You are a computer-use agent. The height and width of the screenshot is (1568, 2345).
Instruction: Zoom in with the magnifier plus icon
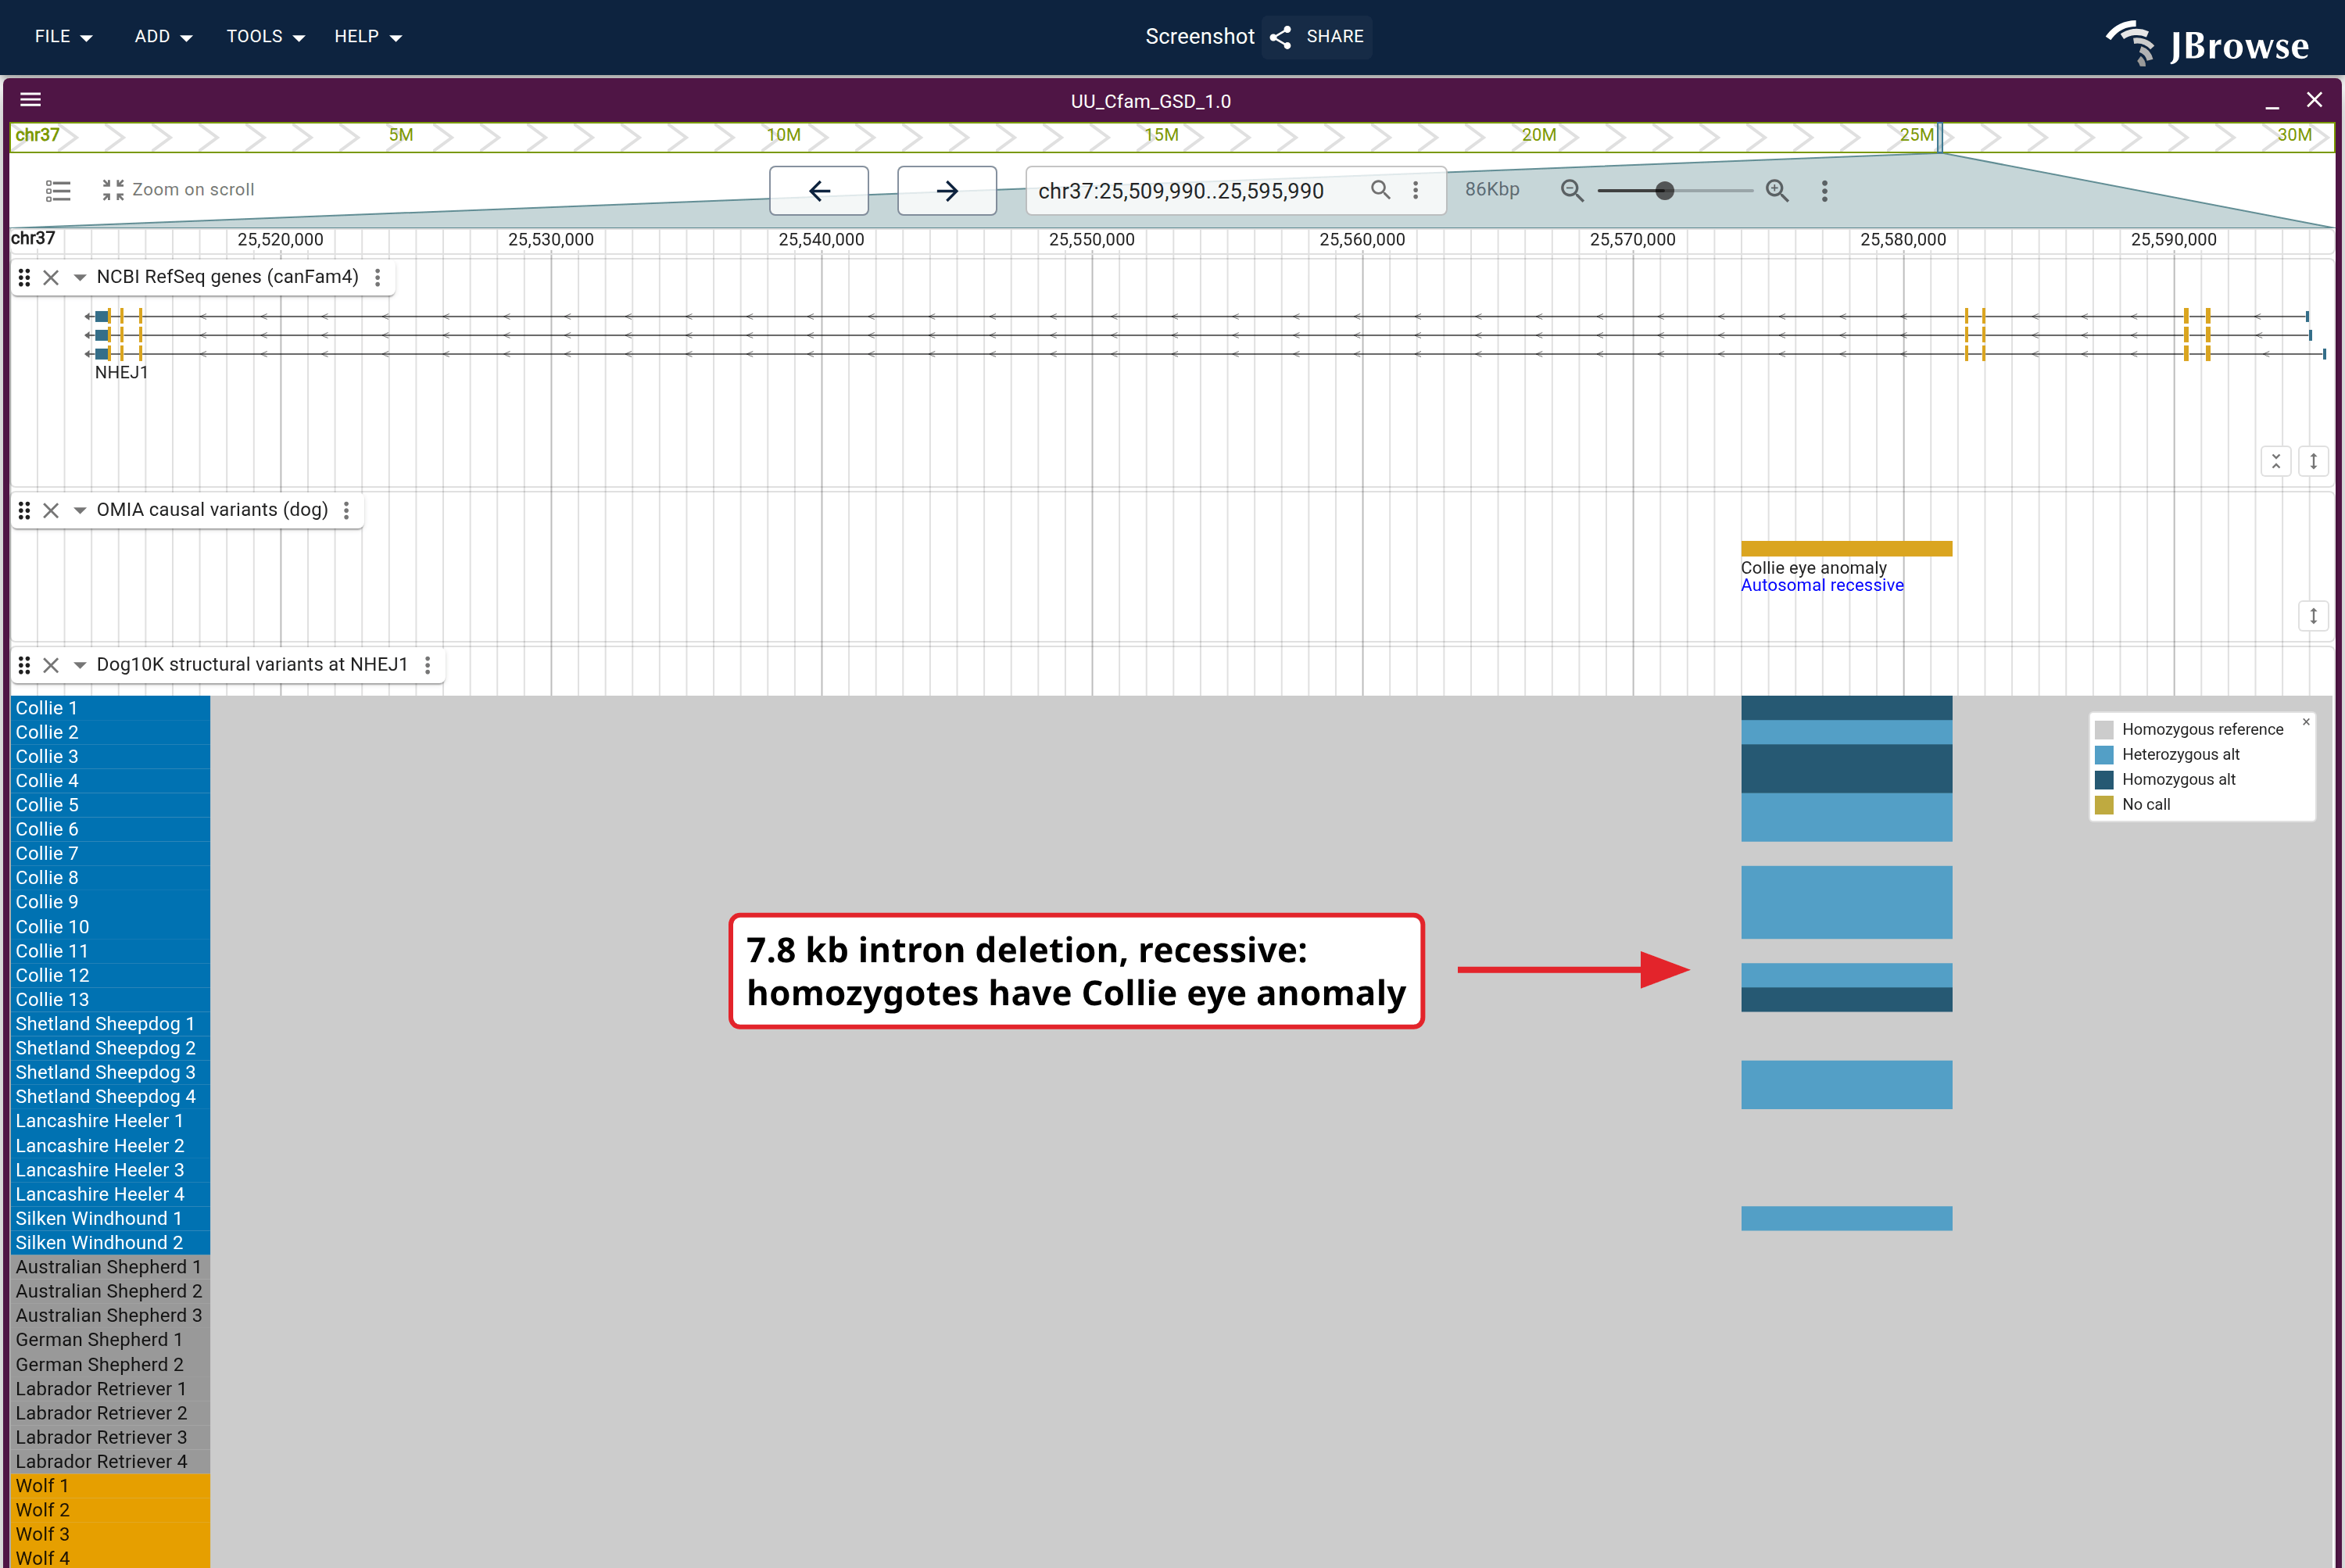1777,190
